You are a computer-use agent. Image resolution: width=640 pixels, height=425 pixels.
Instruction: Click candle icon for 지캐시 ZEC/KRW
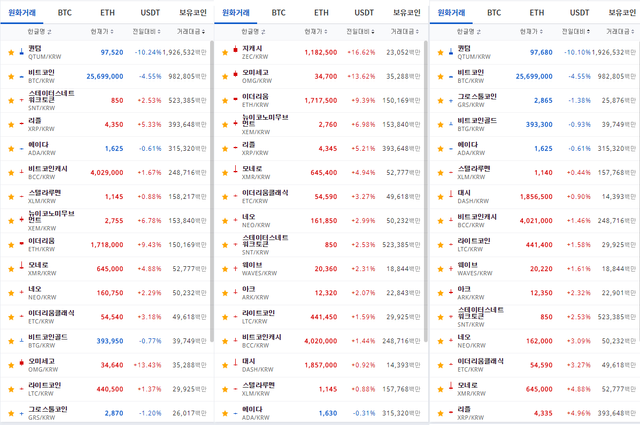pos(236,49)
